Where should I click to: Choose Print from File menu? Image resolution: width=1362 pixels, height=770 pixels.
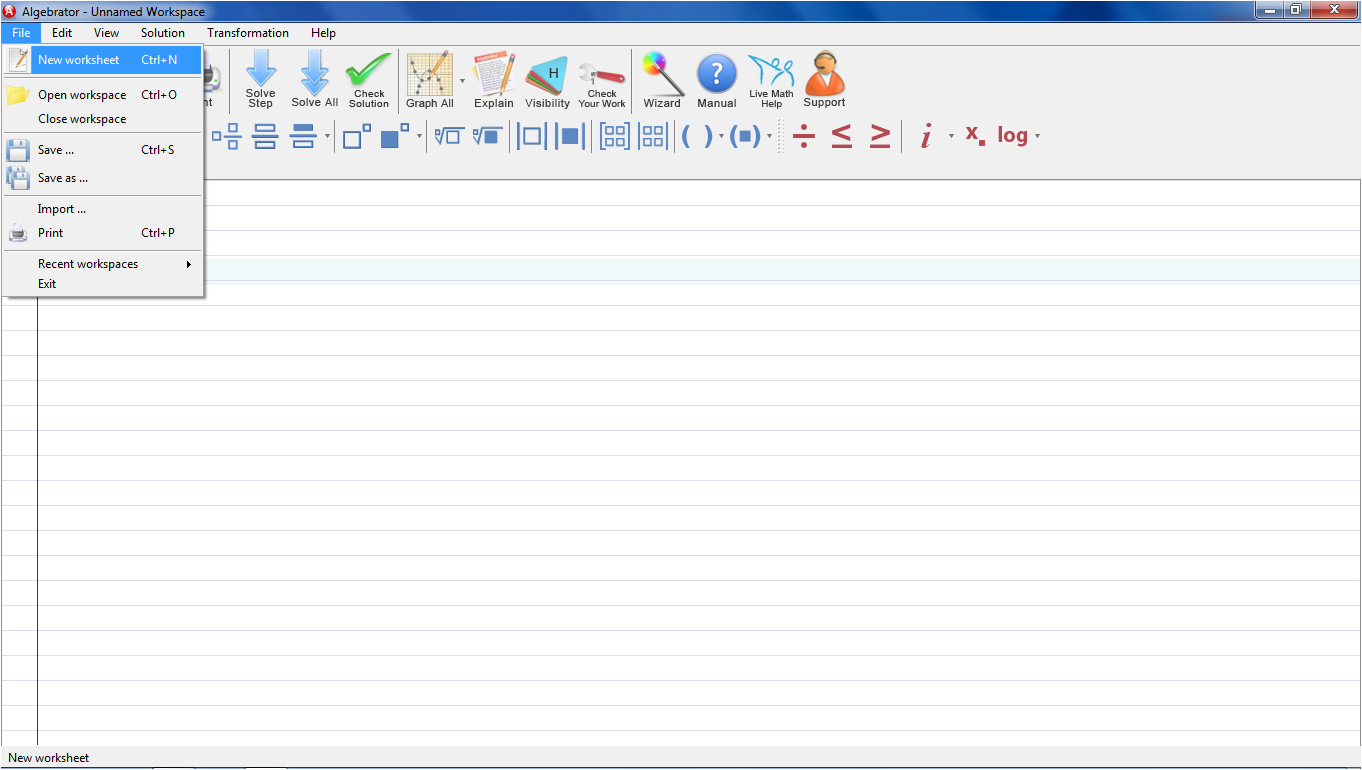pyautogui.click(x=103, y=233)
